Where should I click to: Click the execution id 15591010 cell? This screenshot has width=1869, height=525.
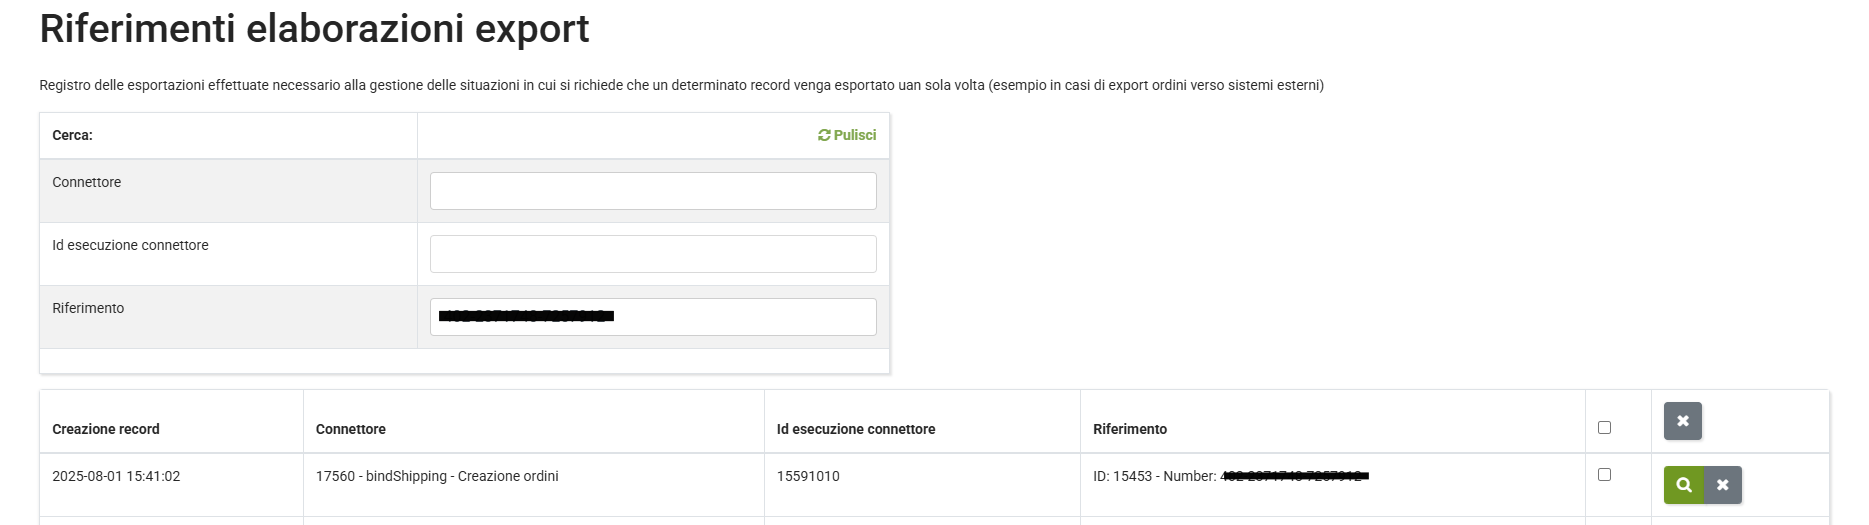(808, 476)
